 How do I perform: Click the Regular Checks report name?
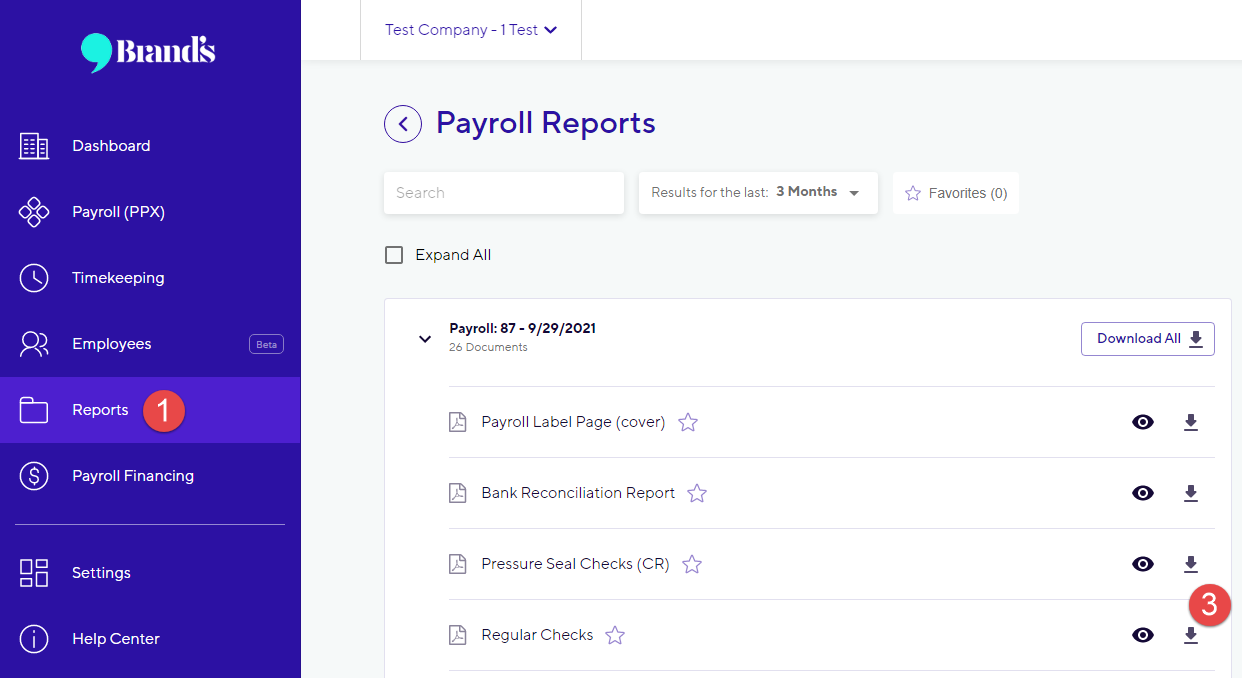click(537, 635)
